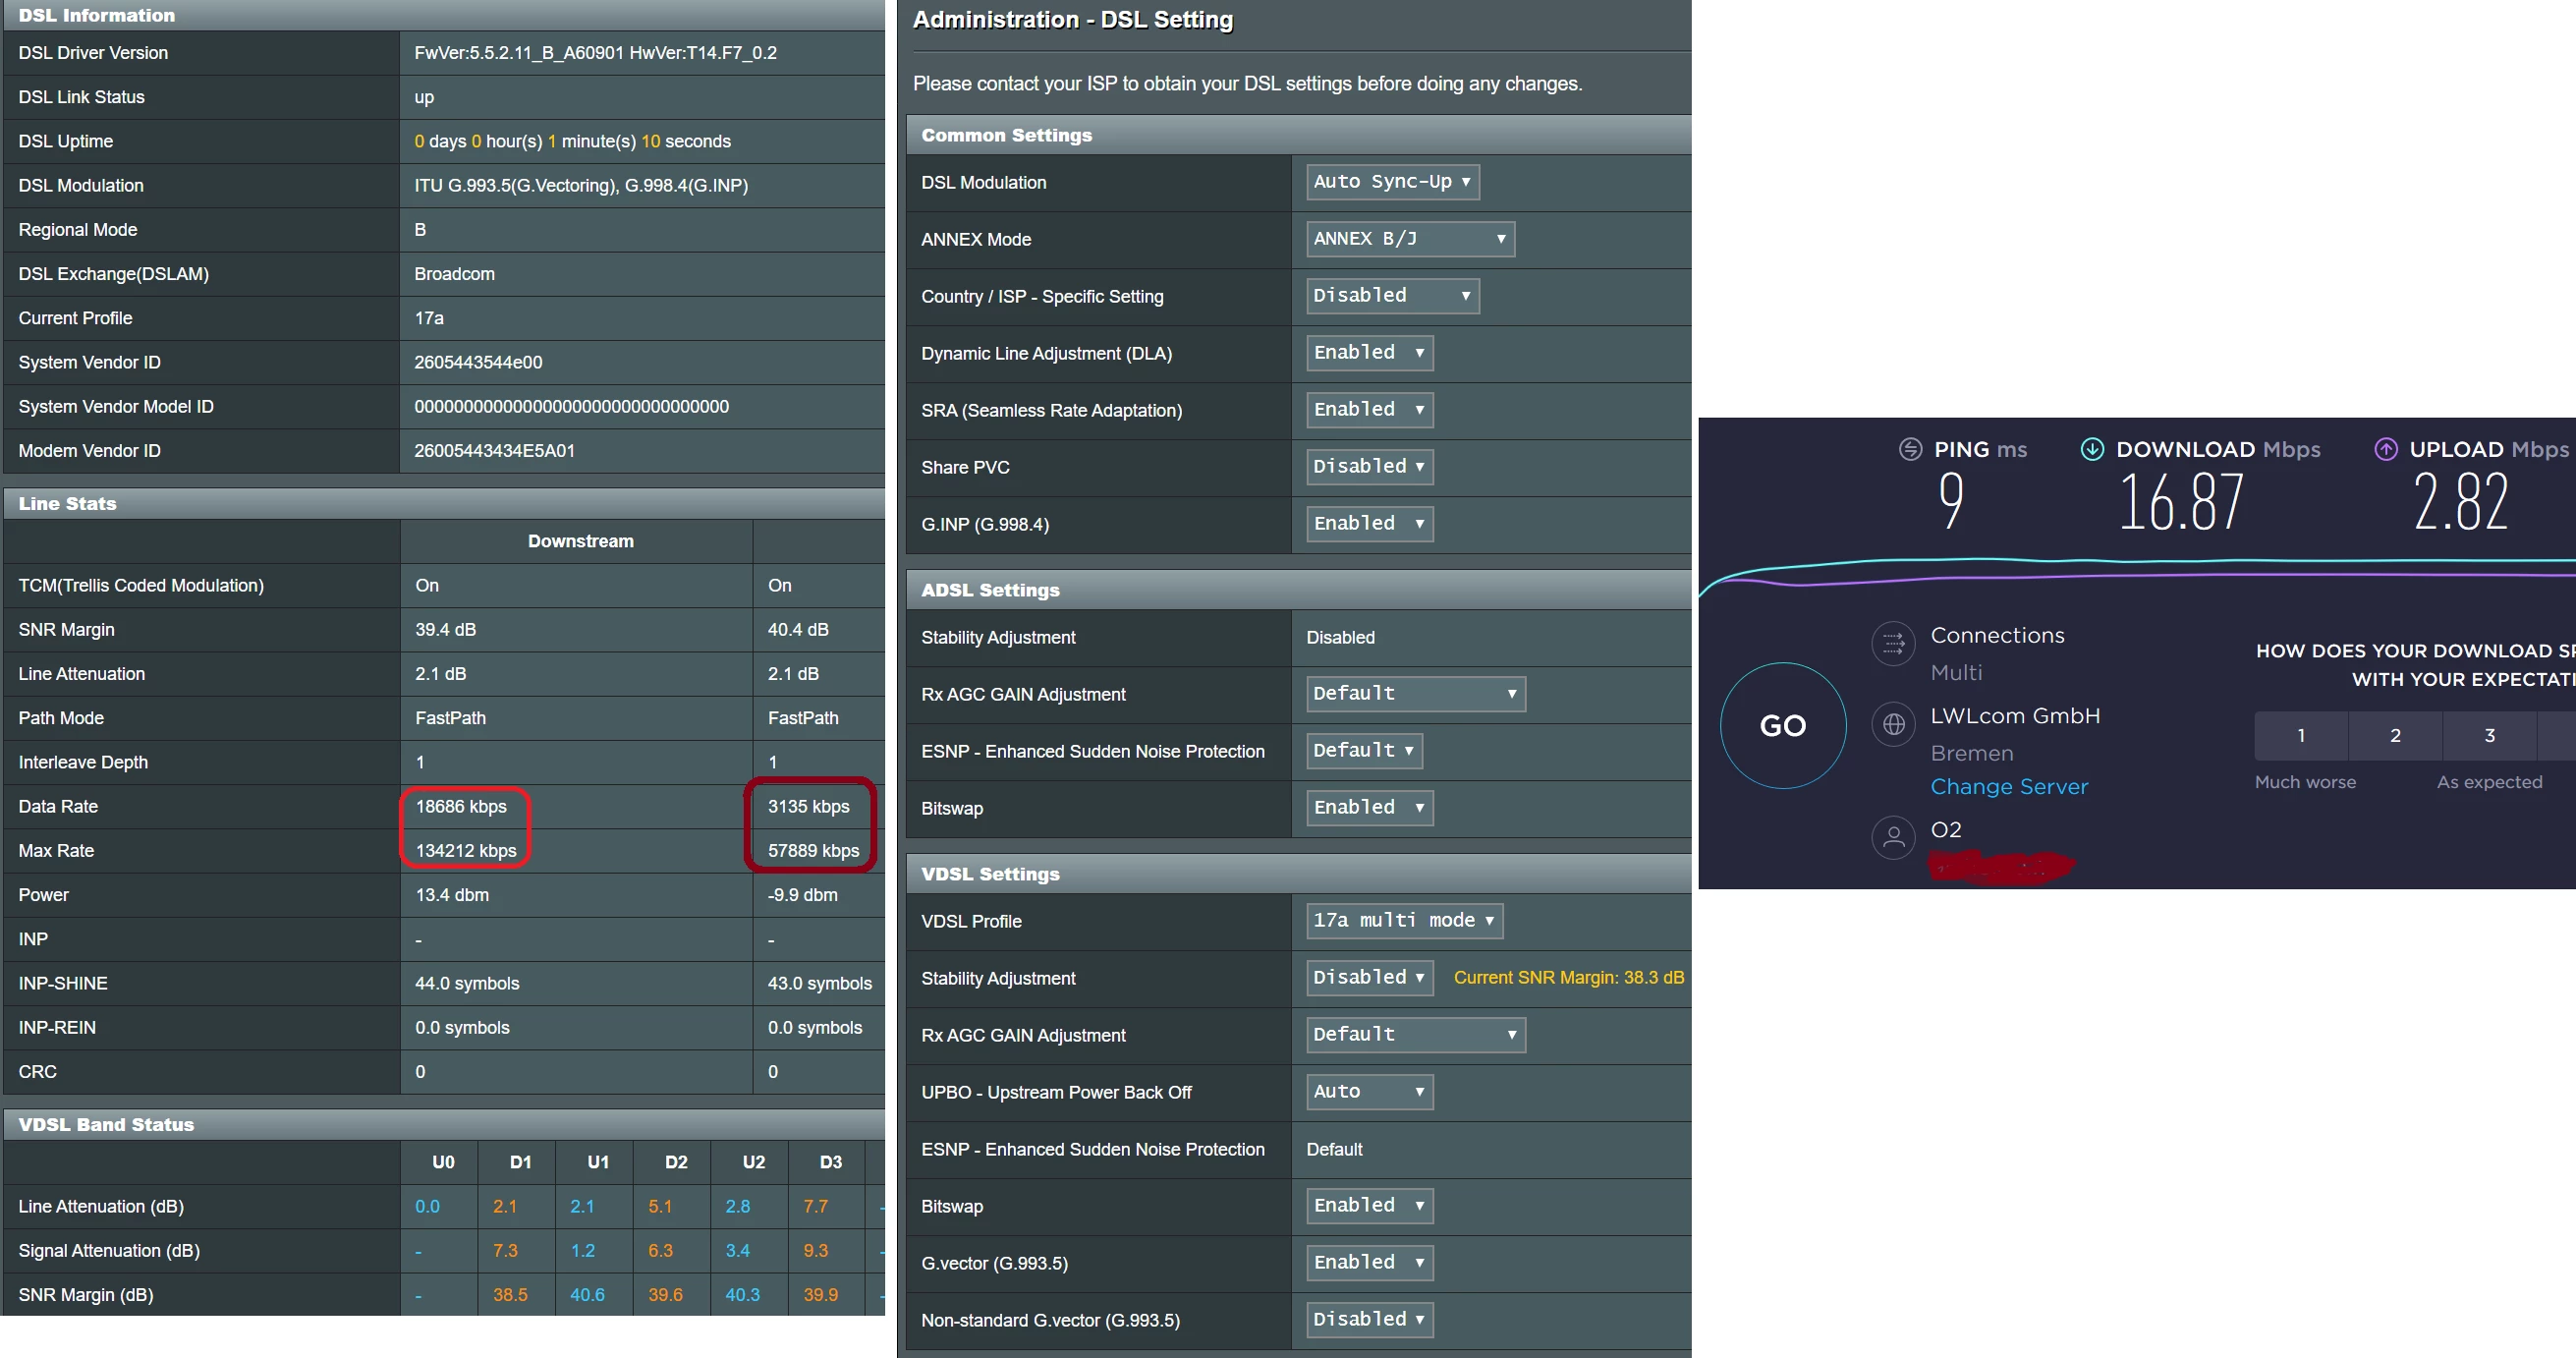Open the SRA Seamless Rate Adaptation dropdown
Viewport: 2576px width, 1358px height.
click(1368, 410)
